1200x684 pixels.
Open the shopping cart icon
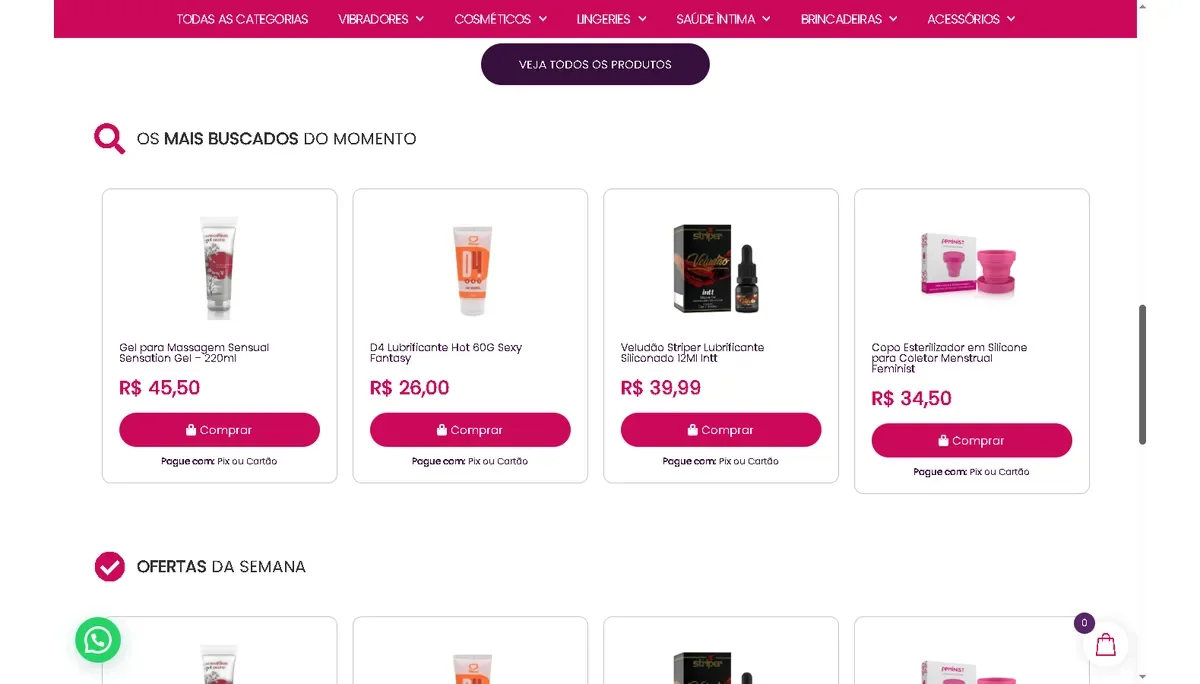(x=1105, y=645)
